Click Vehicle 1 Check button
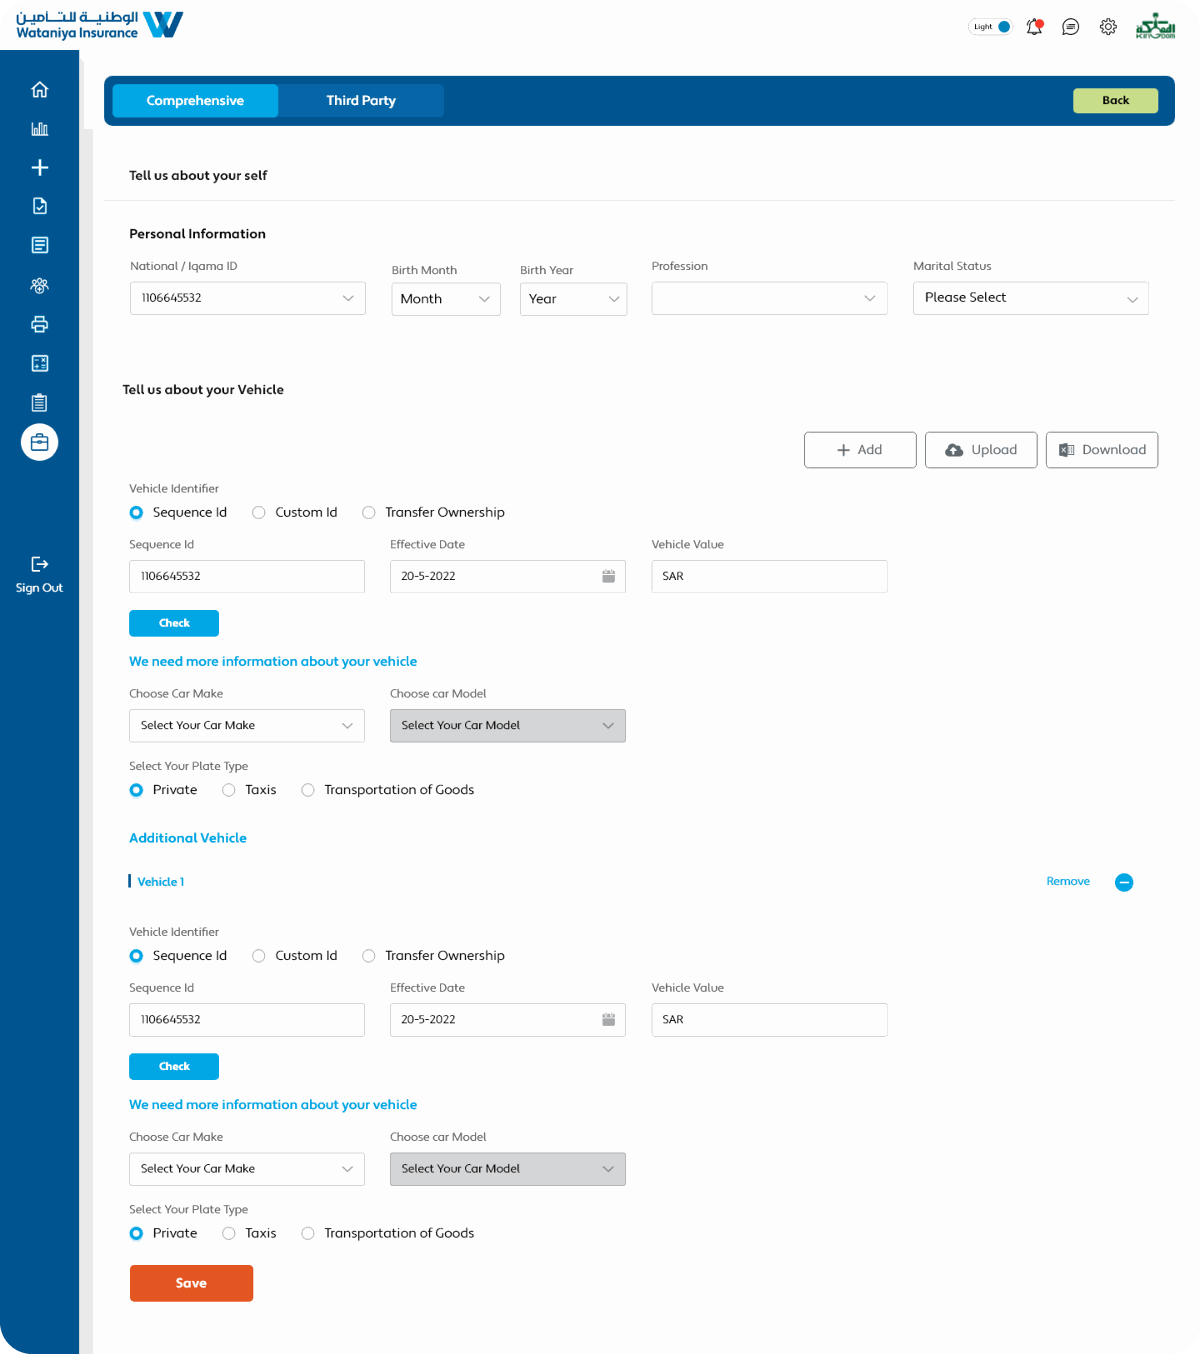 click(x=174, y=1066)
